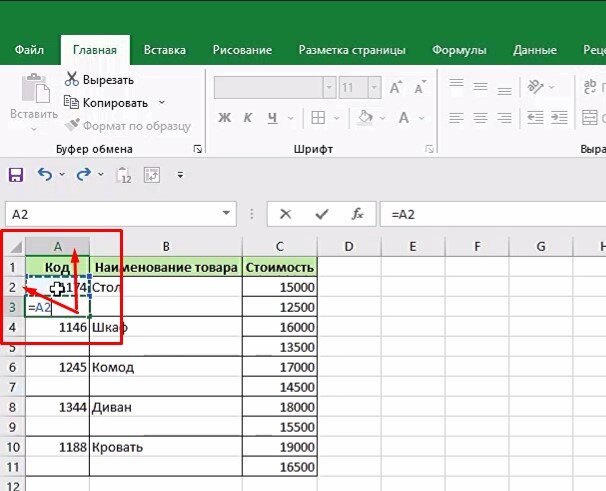Increase the indent
Image resolution: width=606 pixels, height=491 pixels.
[559, 118]
